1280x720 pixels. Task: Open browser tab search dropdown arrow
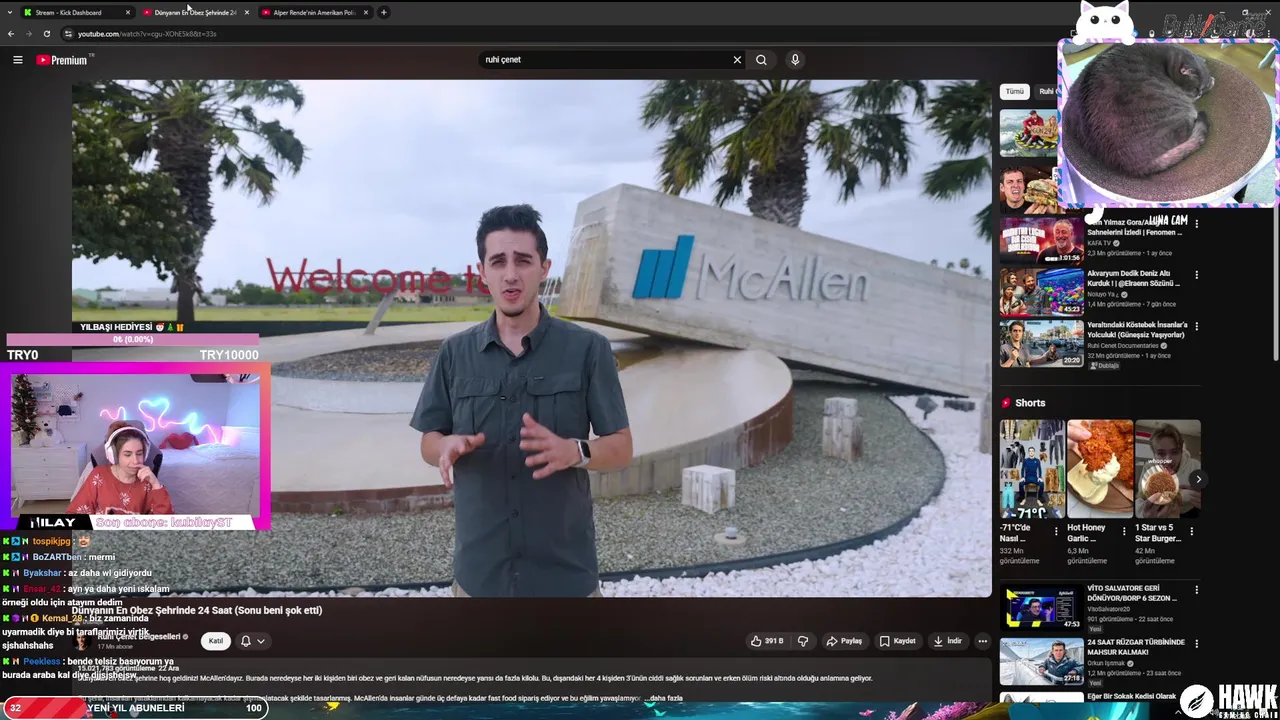(9, 12)
